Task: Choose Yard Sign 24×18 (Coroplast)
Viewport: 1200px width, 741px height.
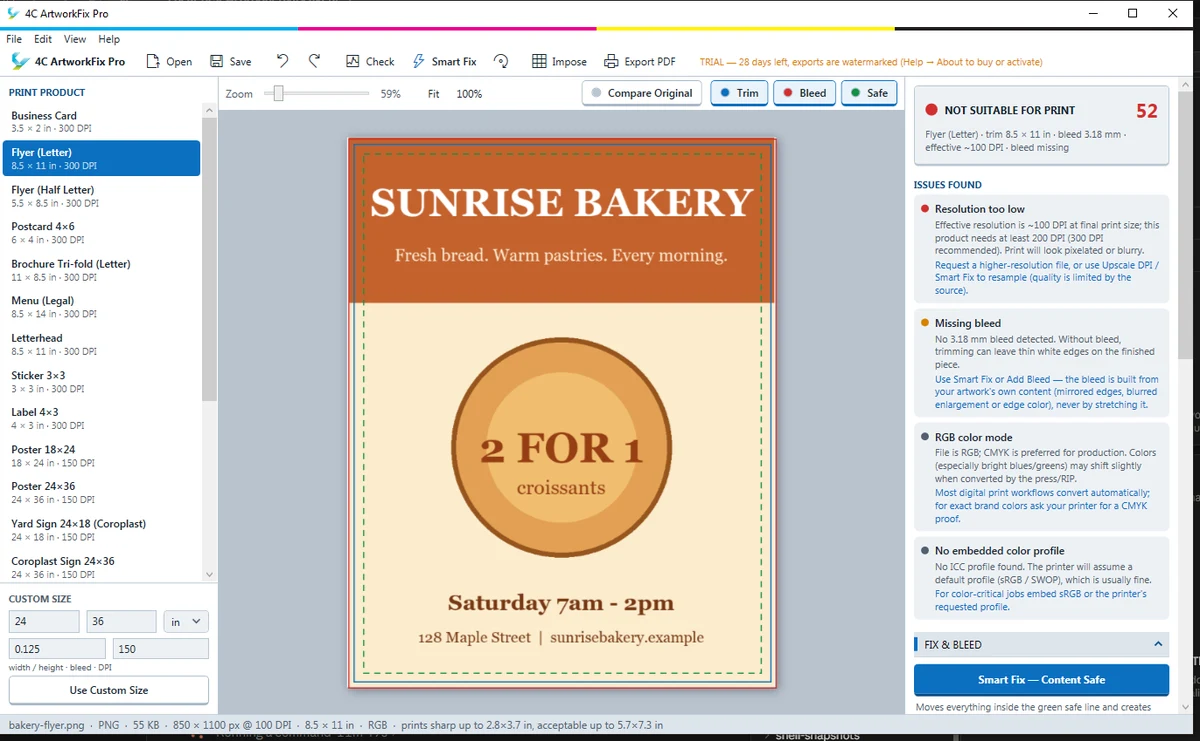Action: pos(101,530)
